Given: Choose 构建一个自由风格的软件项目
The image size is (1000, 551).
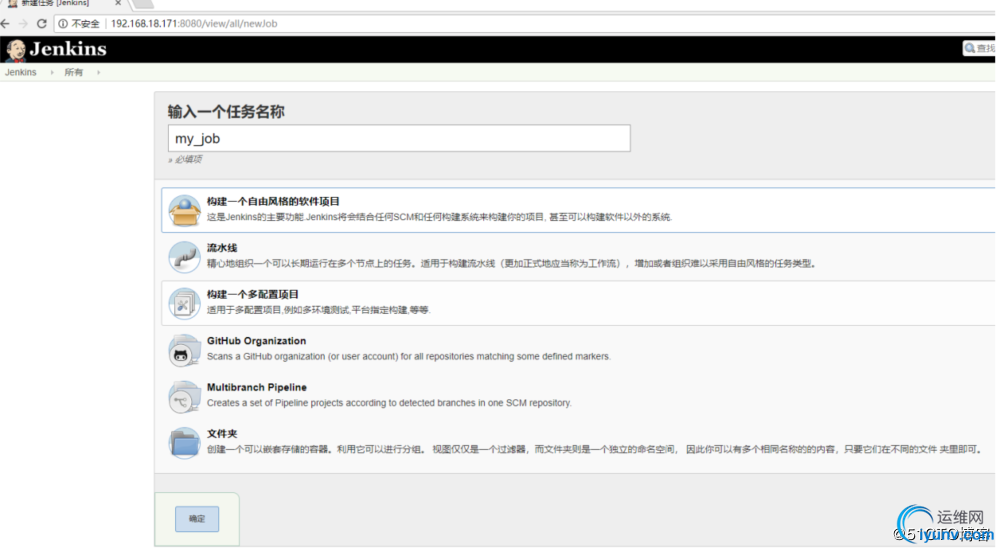Looking at the screenshot, I should coord(273,202).
